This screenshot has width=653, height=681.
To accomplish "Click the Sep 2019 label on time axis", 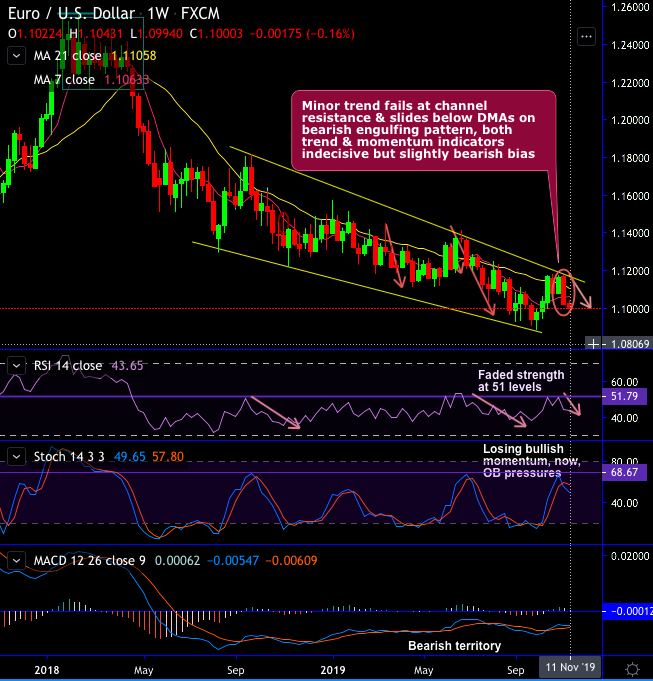I will [515, 670].
